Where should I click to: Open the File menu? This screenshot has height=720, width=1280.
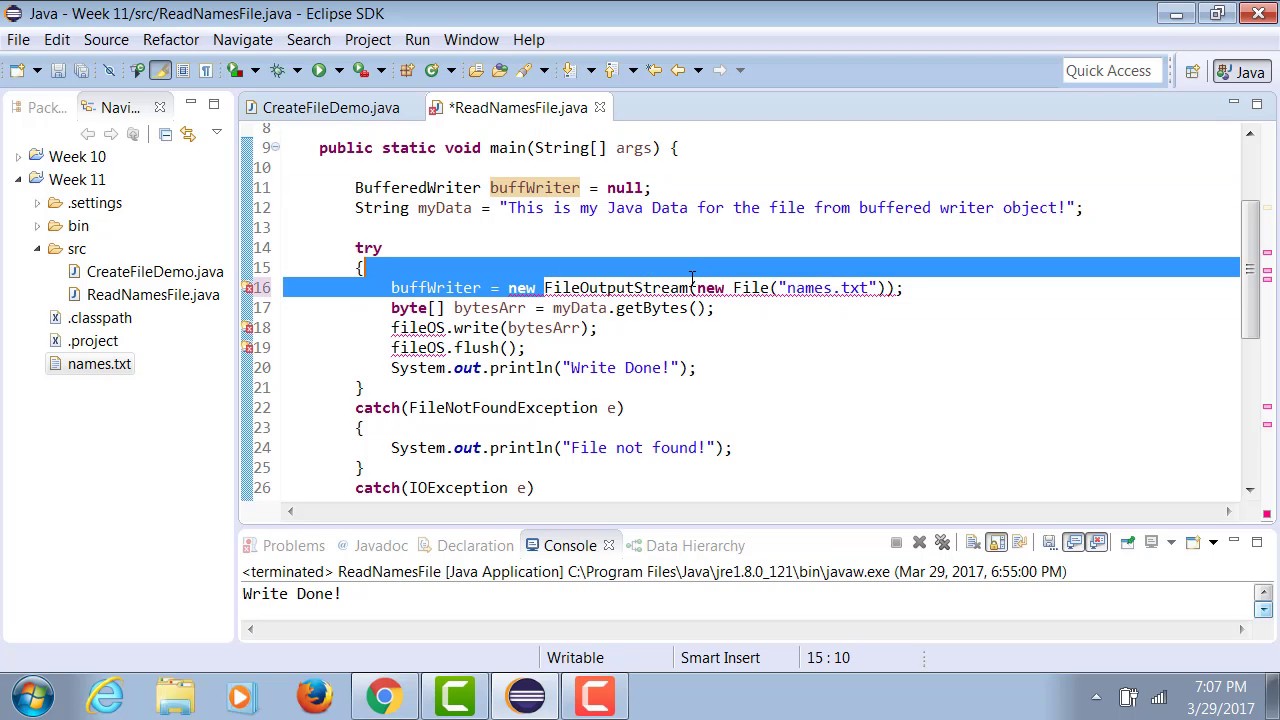pyautogui.click(x=18, y=40)
